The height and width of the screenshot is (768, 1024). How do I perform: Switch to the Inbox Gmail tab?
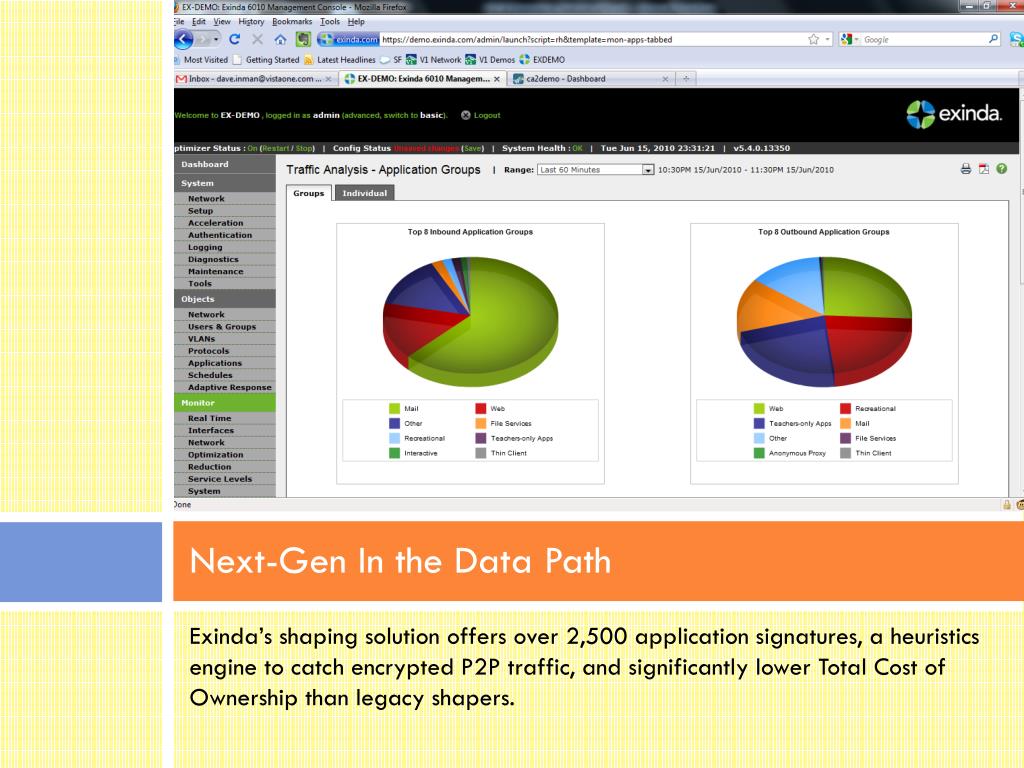pos(255,79)
